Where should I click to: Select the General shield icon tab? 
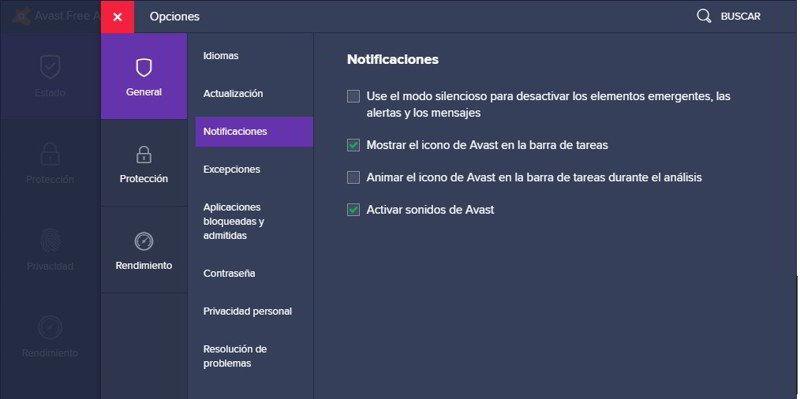pyautogui.click(x=144, y=76)
